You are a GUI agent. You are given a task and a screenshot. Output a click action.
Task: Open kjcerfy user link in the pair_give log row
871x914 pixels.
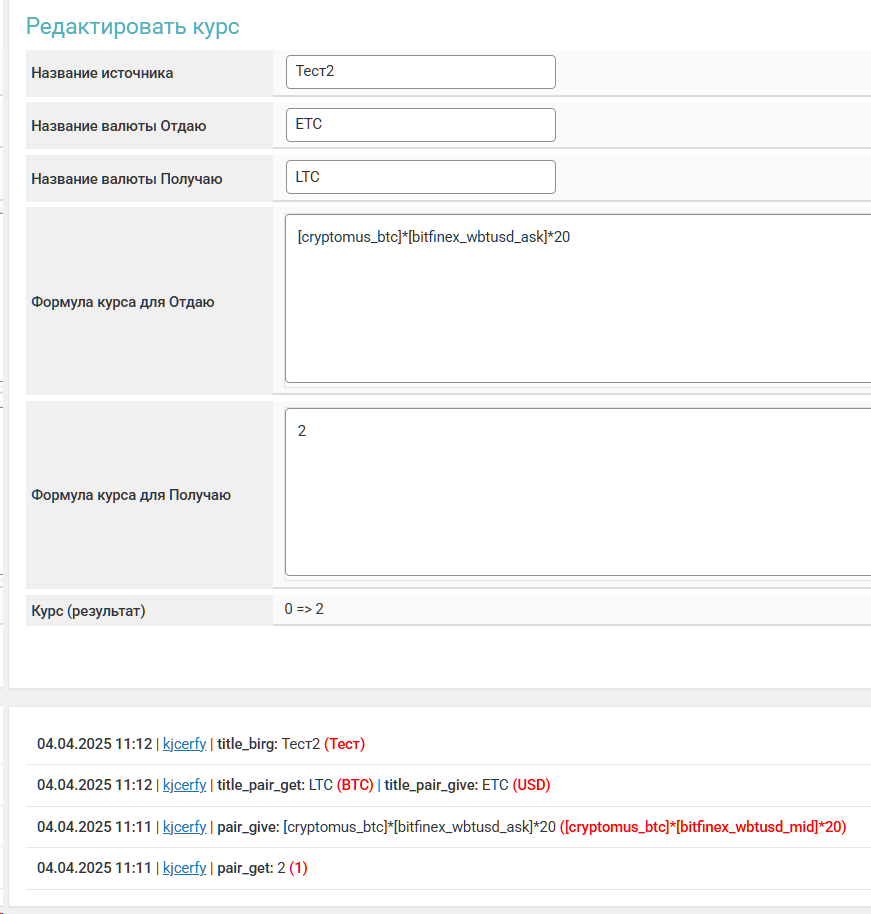tap(185, 827)
